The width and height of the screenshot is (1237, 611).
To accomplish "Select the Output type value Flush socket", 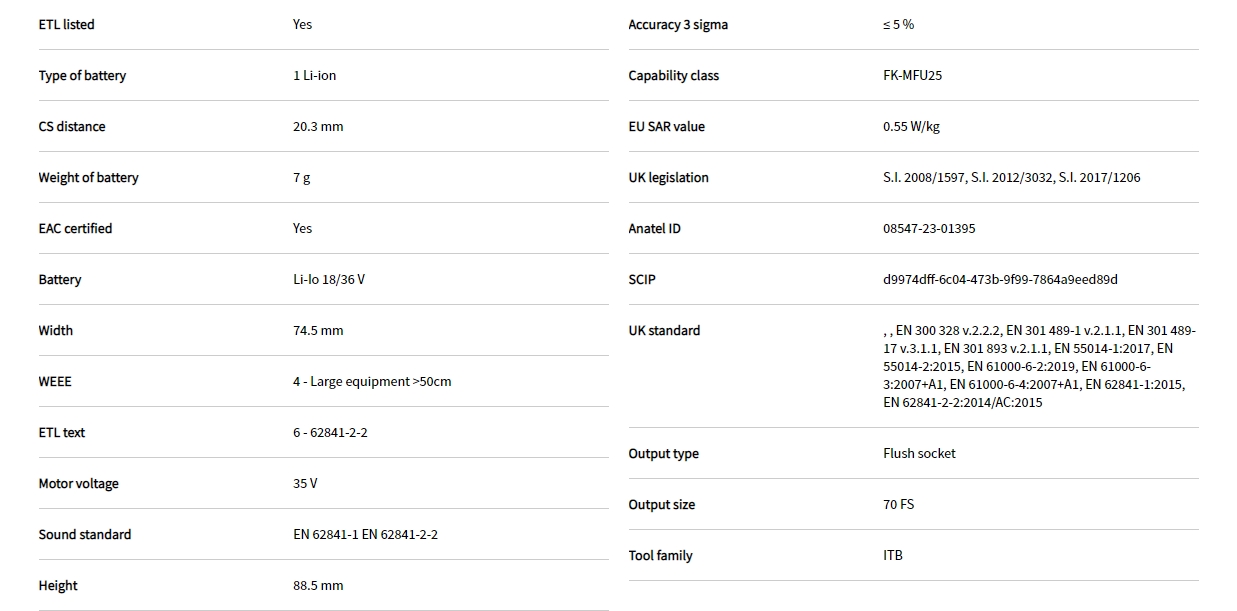I will pos(919,454).
